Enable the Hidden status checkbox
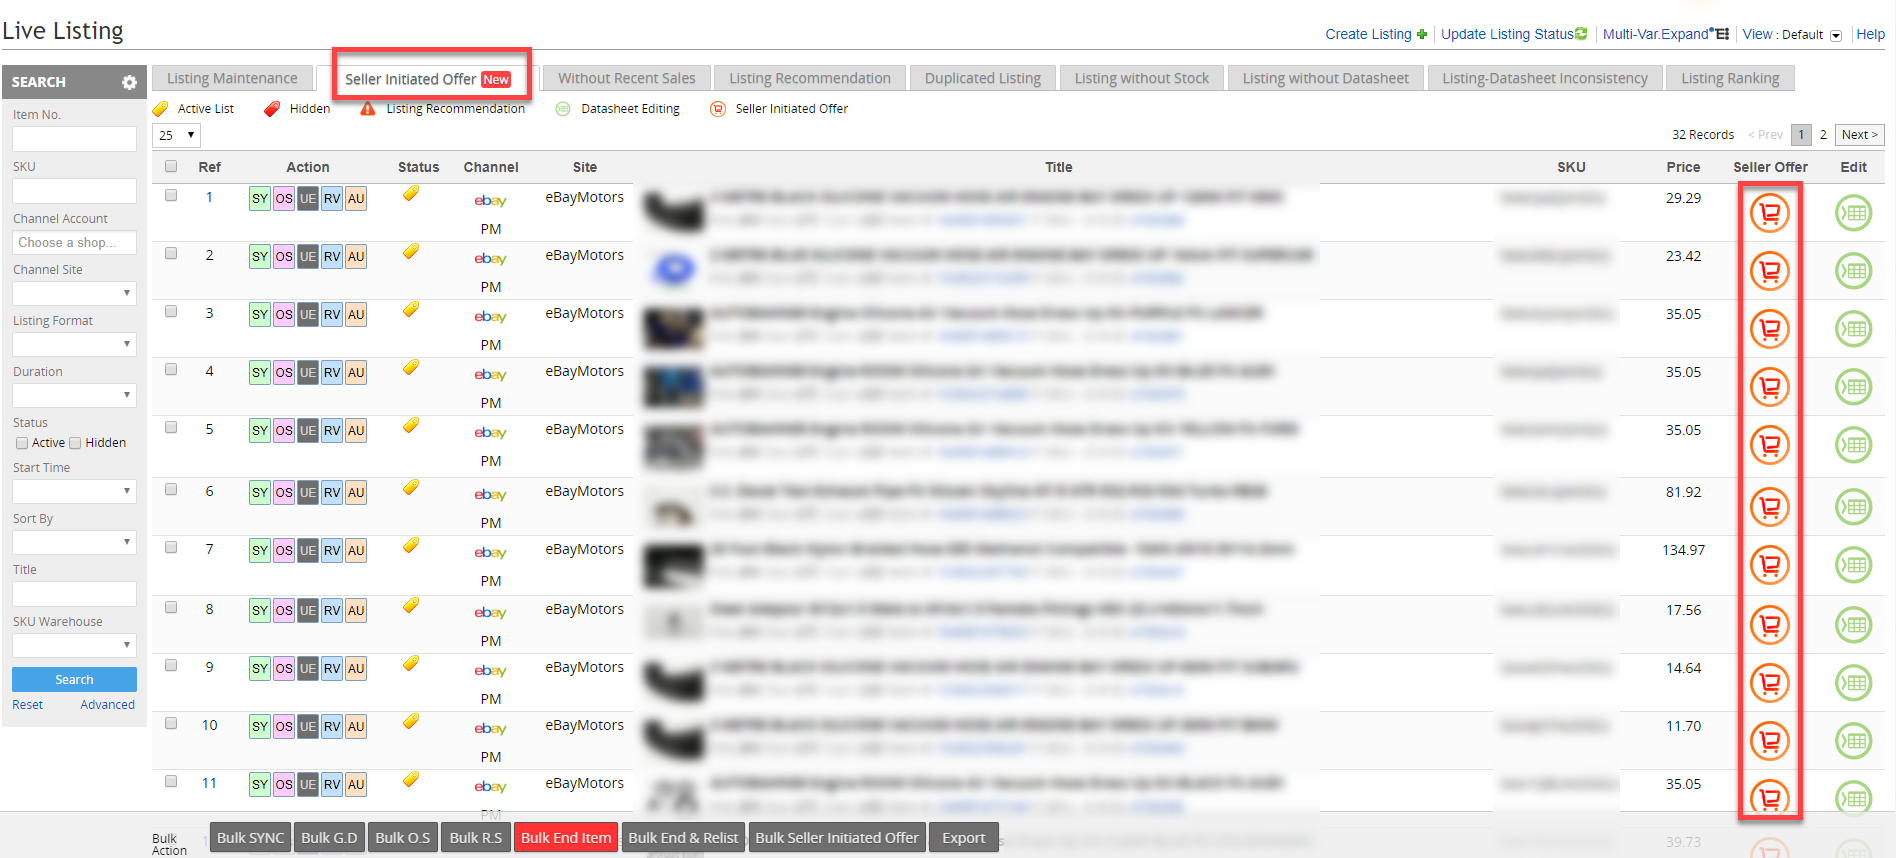This screenshot has height=858, width=1896. (x=75, y=443)
